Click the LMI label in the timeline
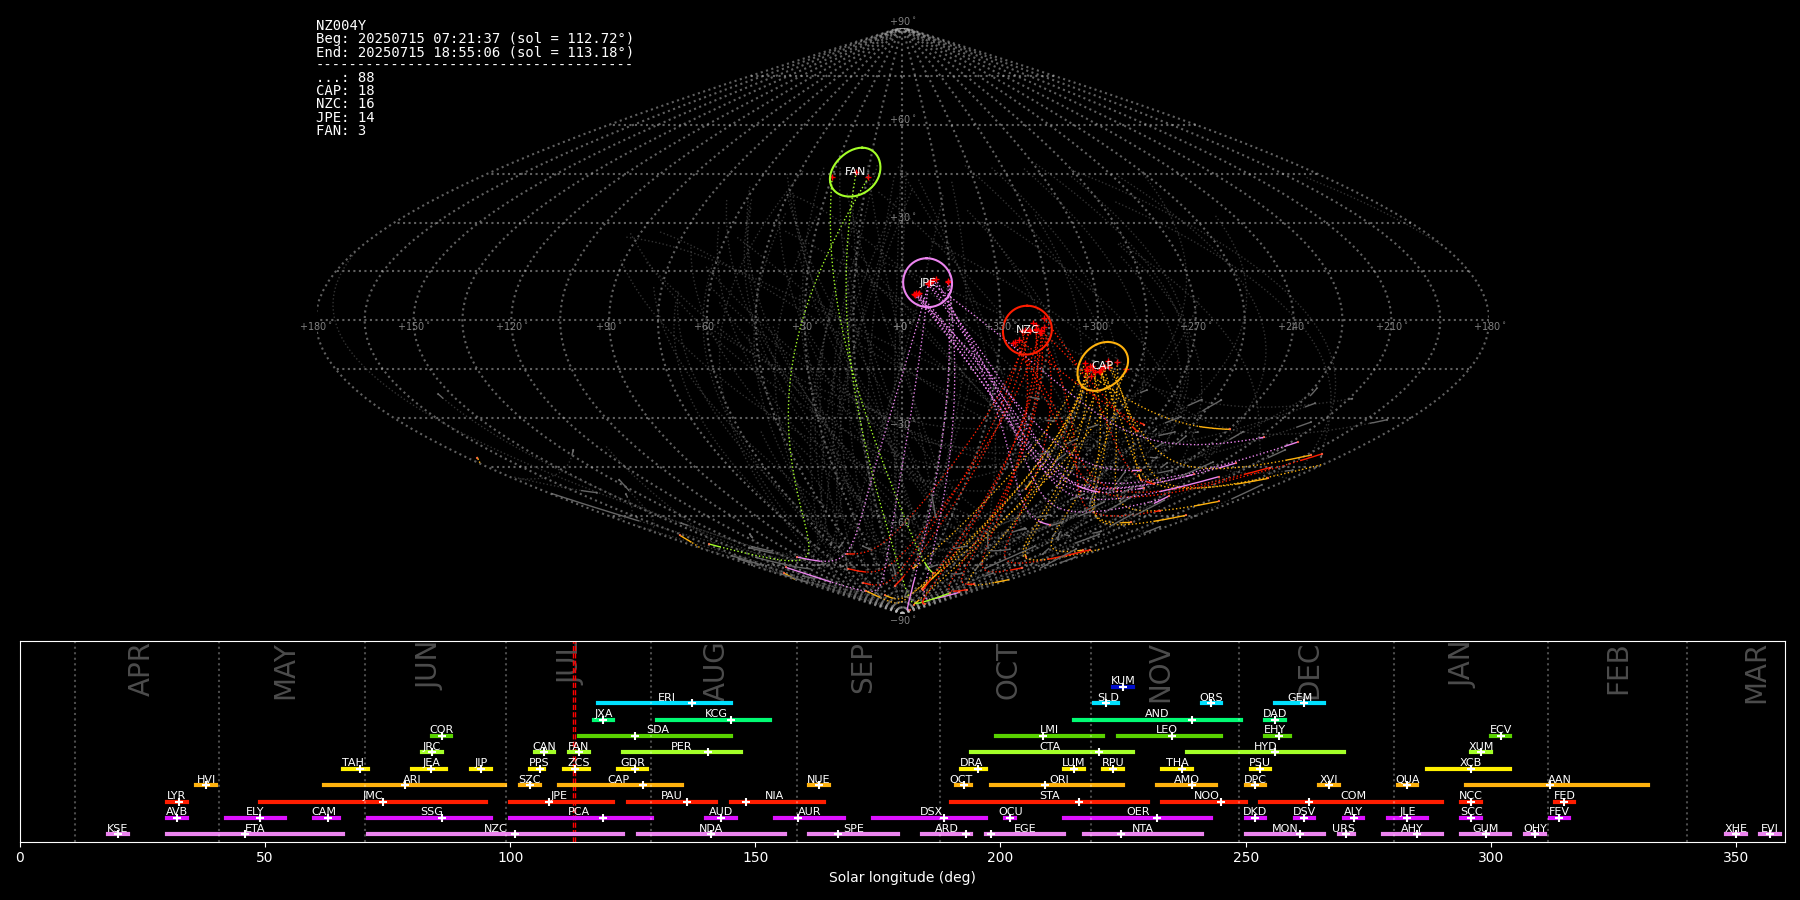 [1048, 729]
